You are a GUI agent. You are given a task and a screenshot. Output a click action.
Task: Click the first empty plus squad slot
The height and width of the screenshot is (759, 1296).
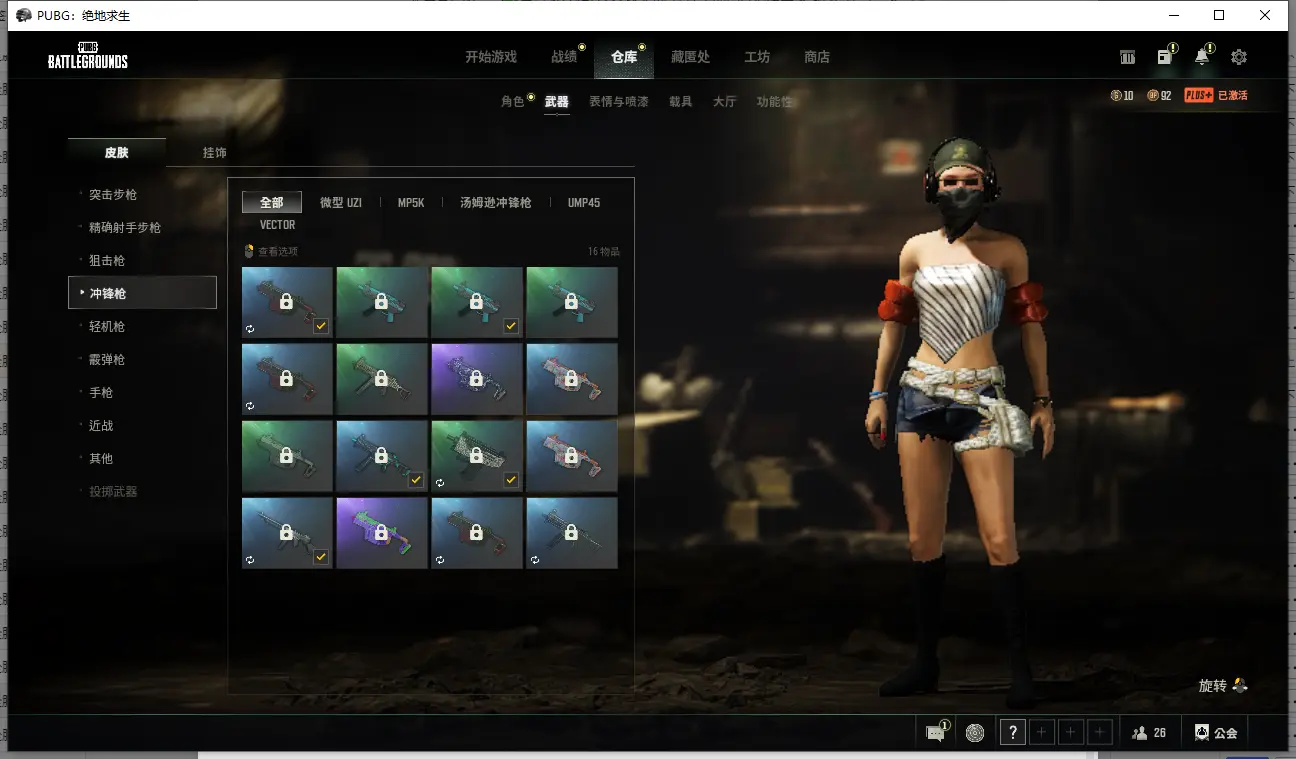pyautogui.click(x=1042, y=733)
